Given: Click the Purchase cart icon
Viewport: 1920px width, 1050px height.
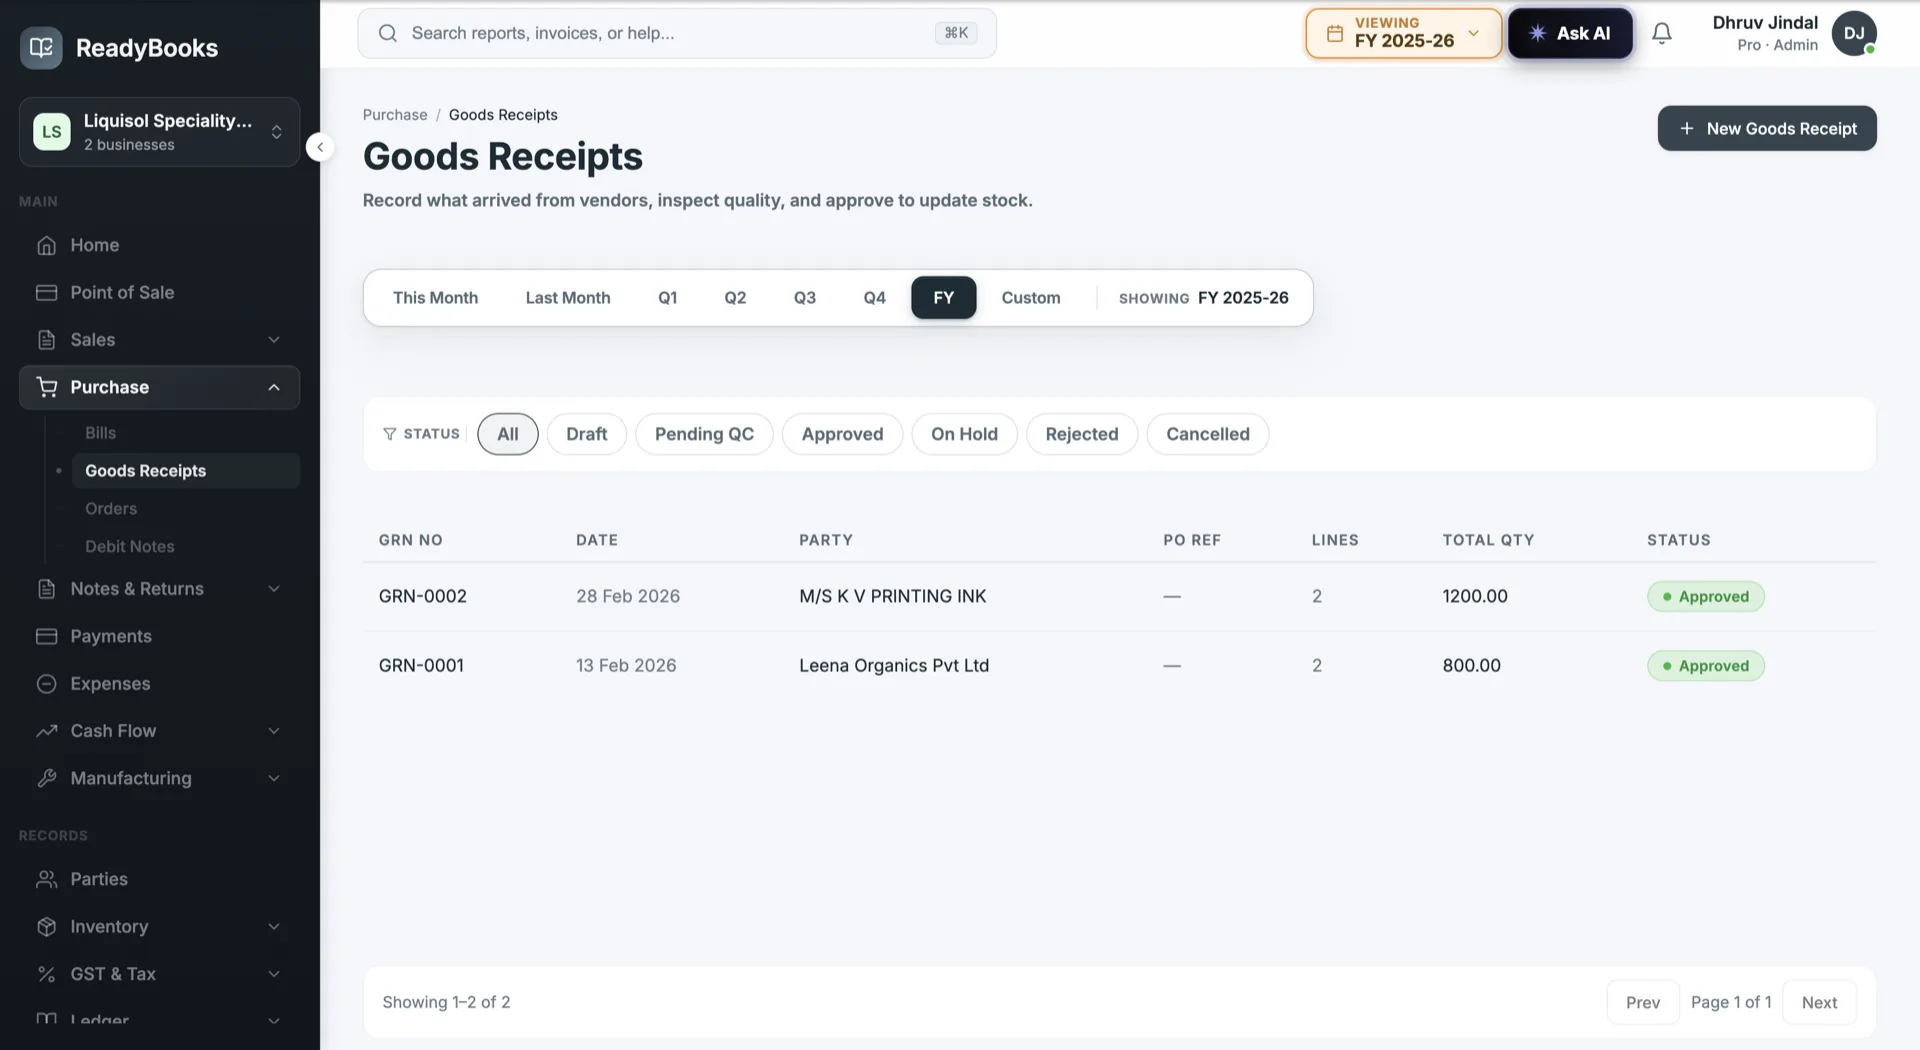Looking at the screenshot, I should (46, 387).
